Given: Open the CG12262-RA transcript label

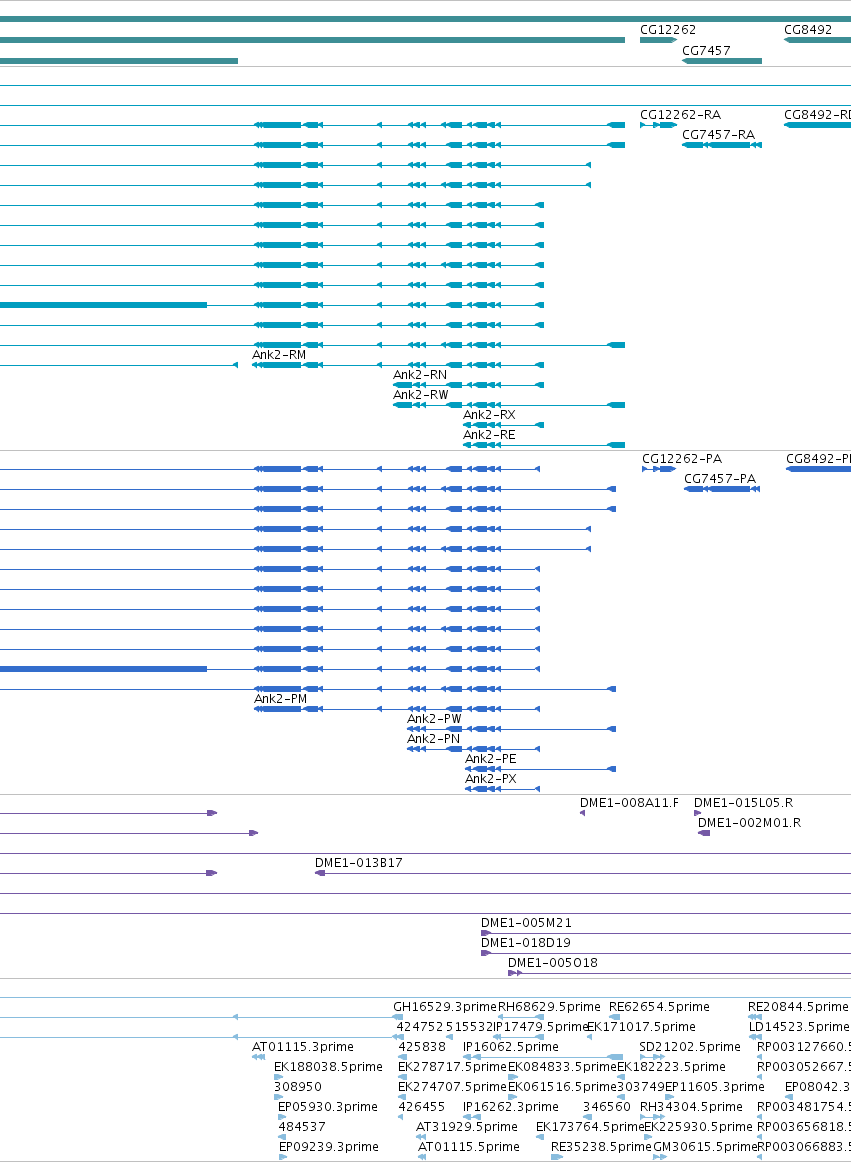Looking at the screenshot, I should (681, 115).
